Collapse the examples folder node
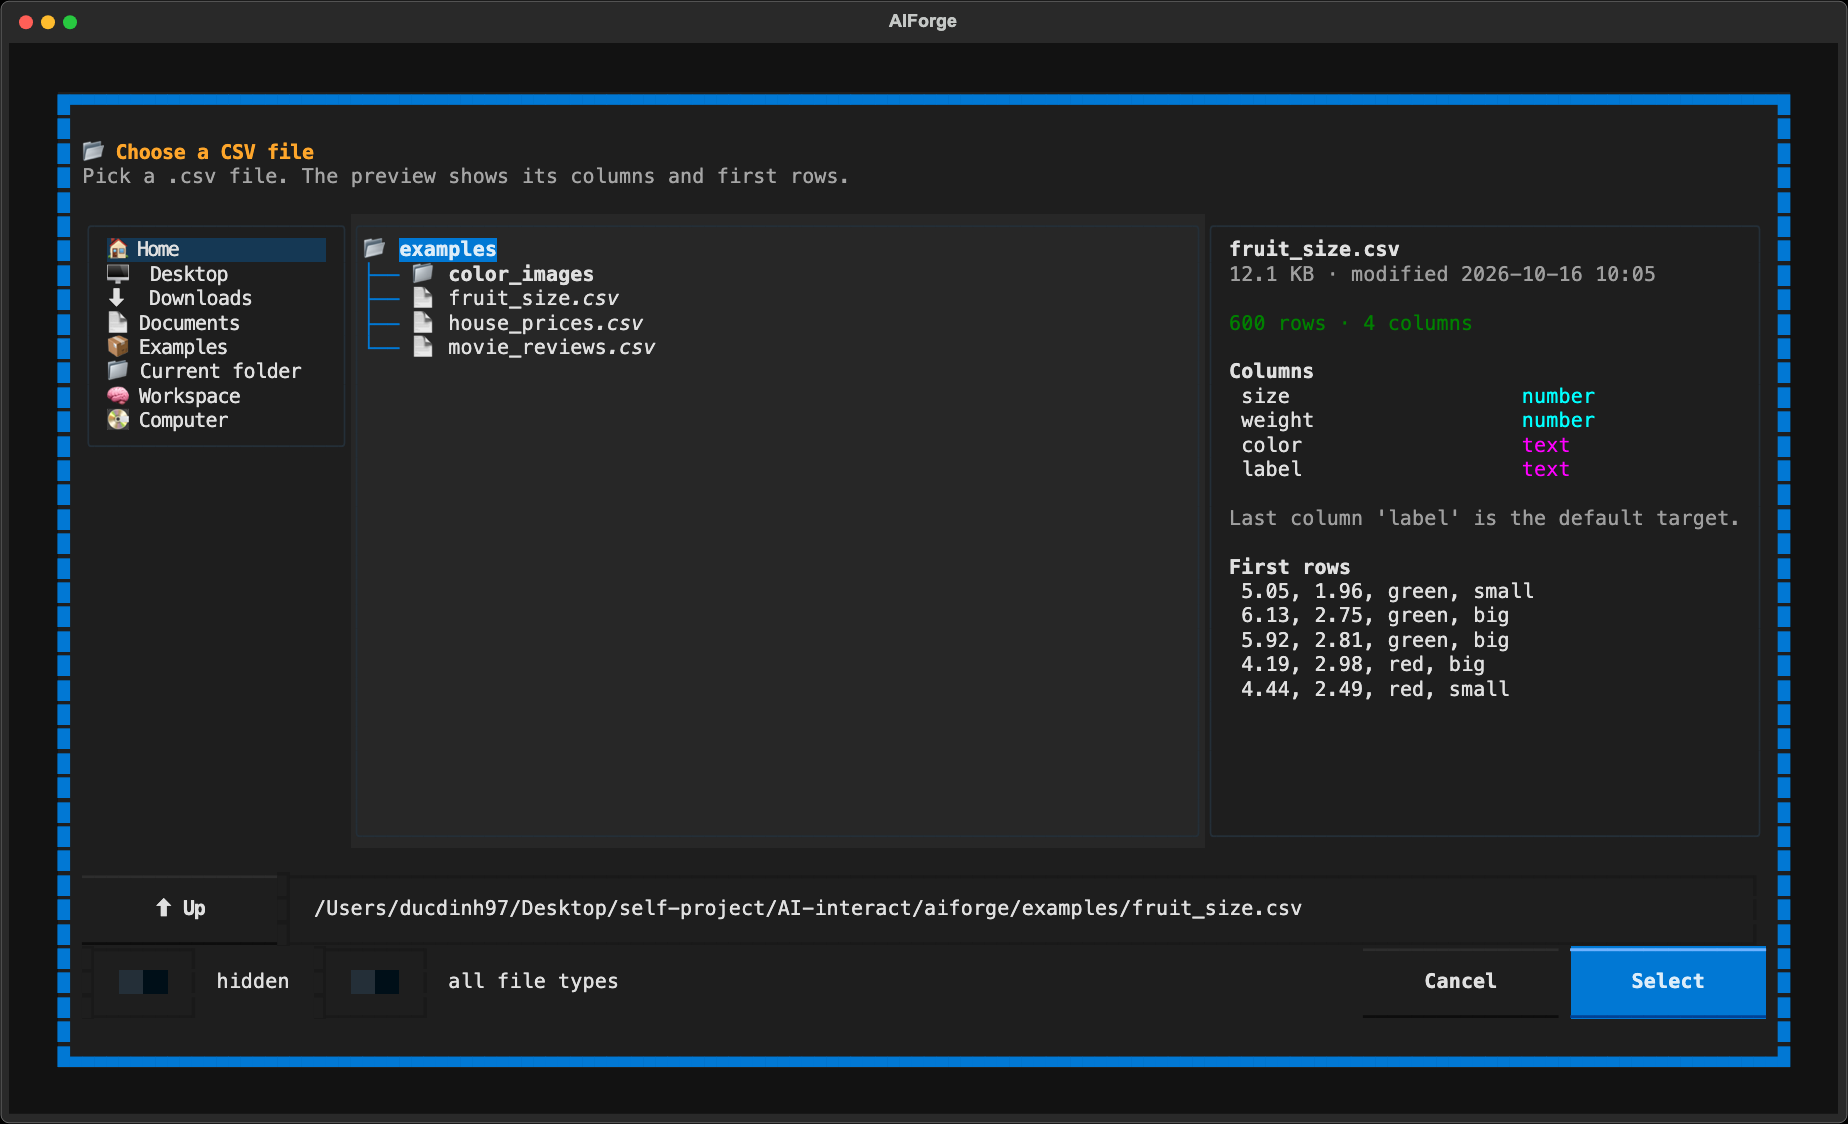The width and height of the screenshot is (1848, 1124). (447, 249)
